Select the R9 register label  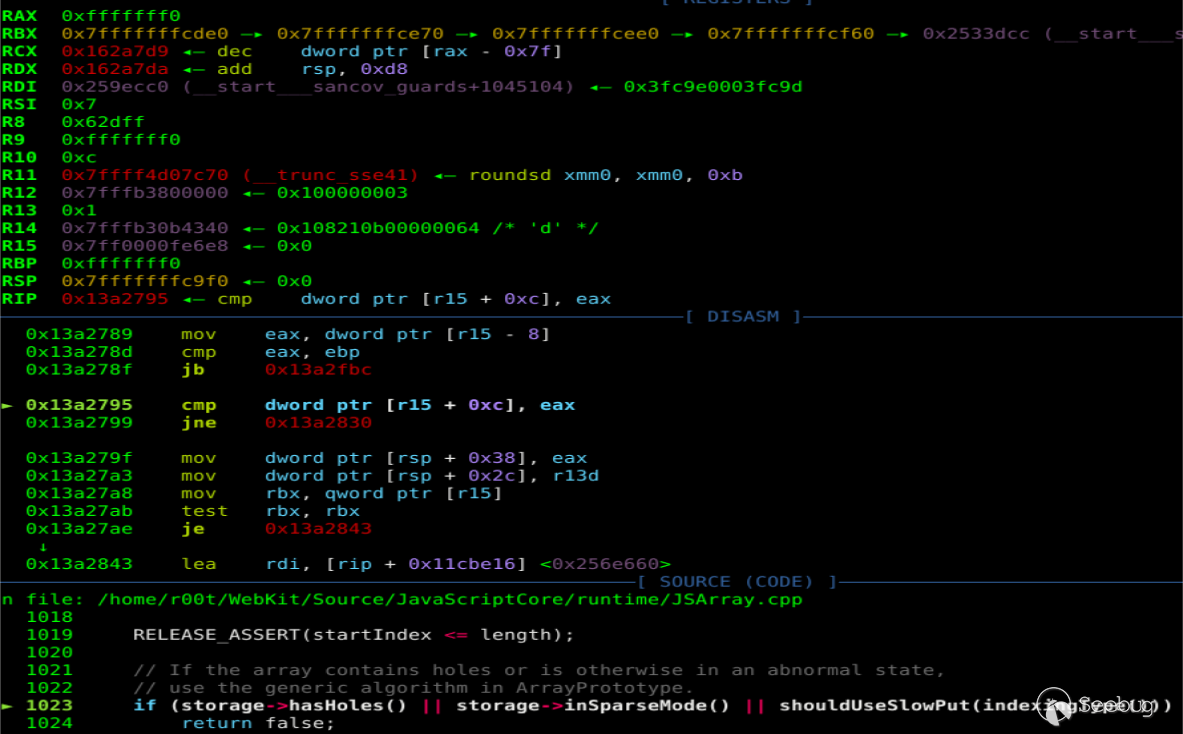(x=14, y=140)
